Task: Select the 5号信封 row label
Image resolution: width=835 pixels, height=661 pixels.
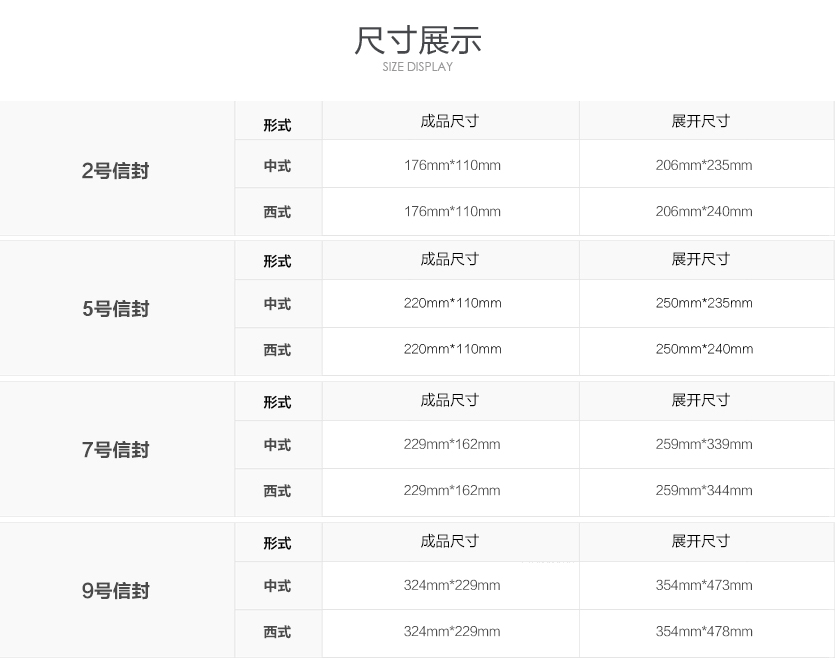Action: [116, 309]
